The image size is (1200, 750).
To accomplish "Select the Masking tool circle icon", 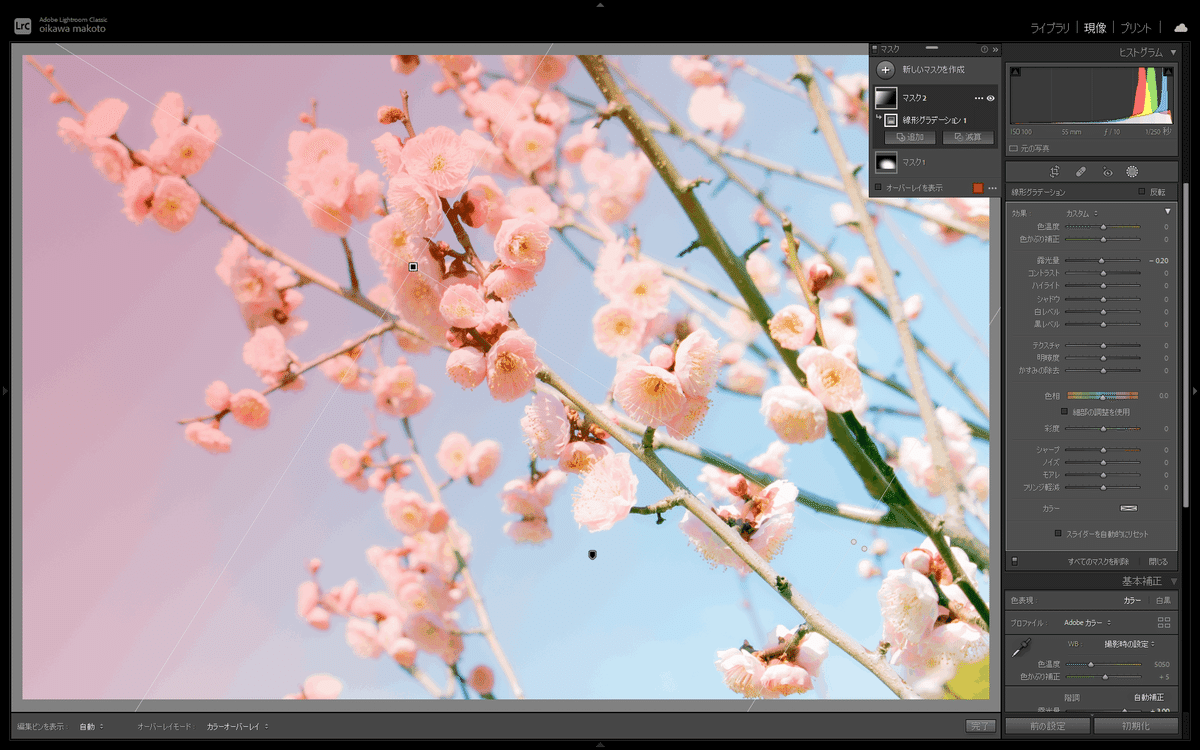I will pyautogui.click(x=1132, y=172).
